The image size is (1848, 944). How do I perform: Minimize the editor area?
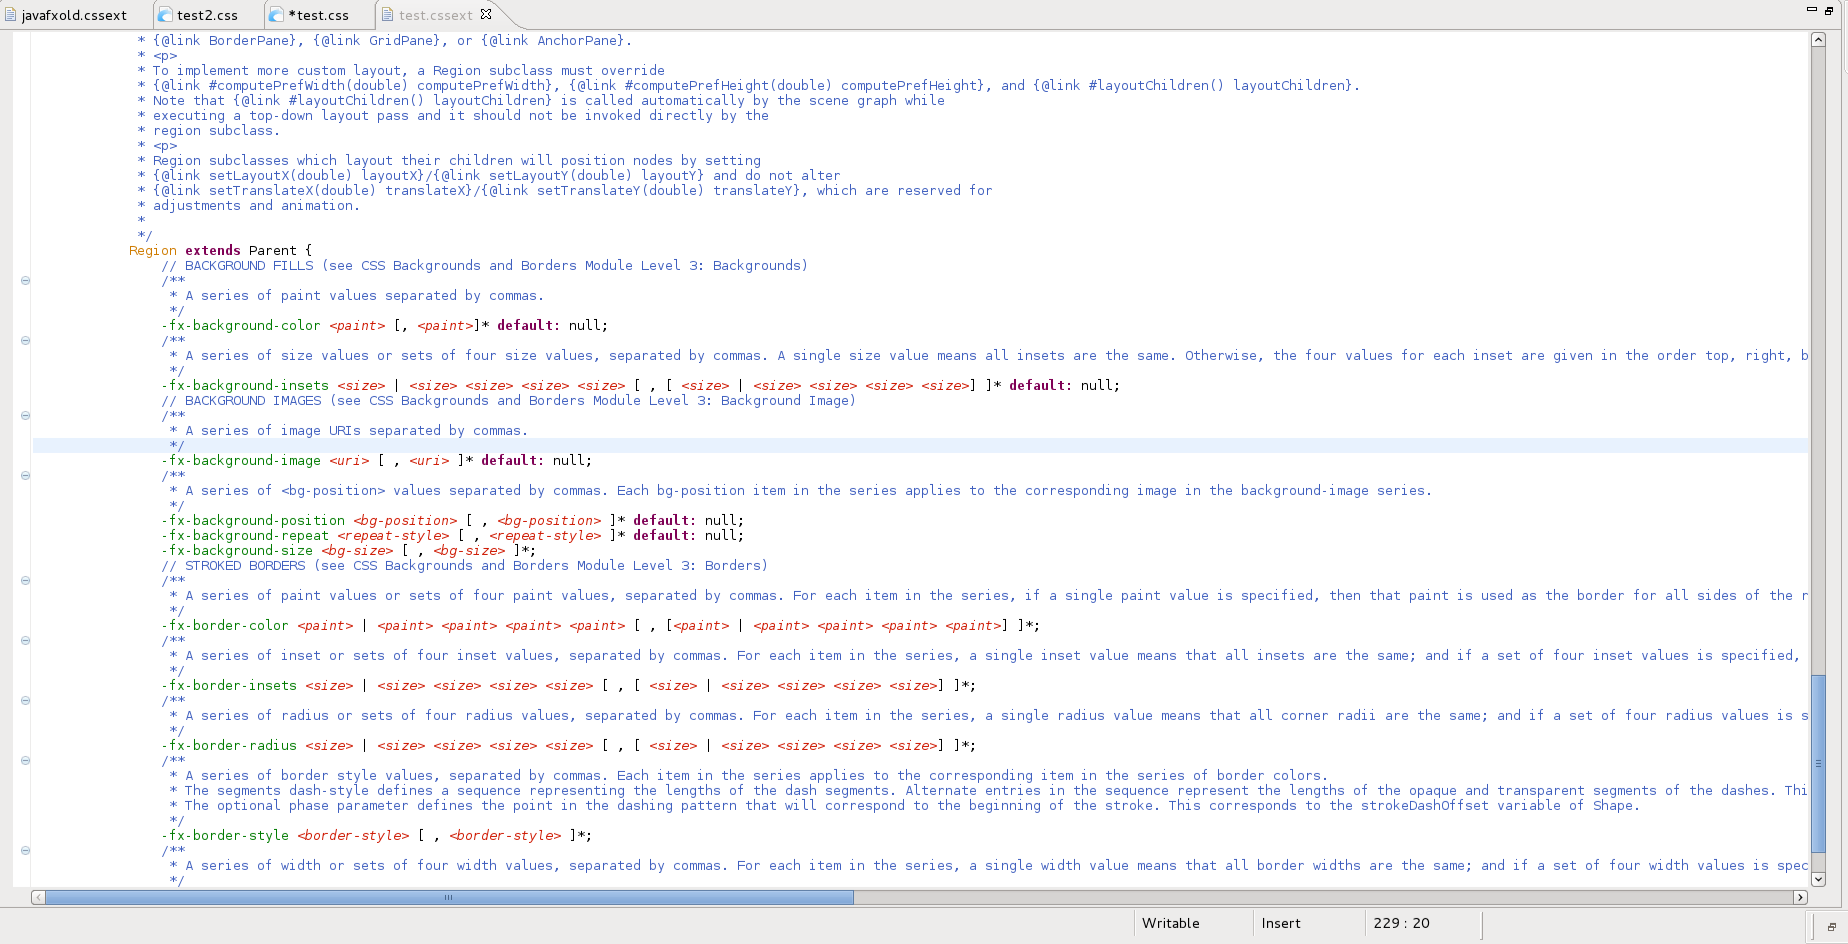(1811, 9)
